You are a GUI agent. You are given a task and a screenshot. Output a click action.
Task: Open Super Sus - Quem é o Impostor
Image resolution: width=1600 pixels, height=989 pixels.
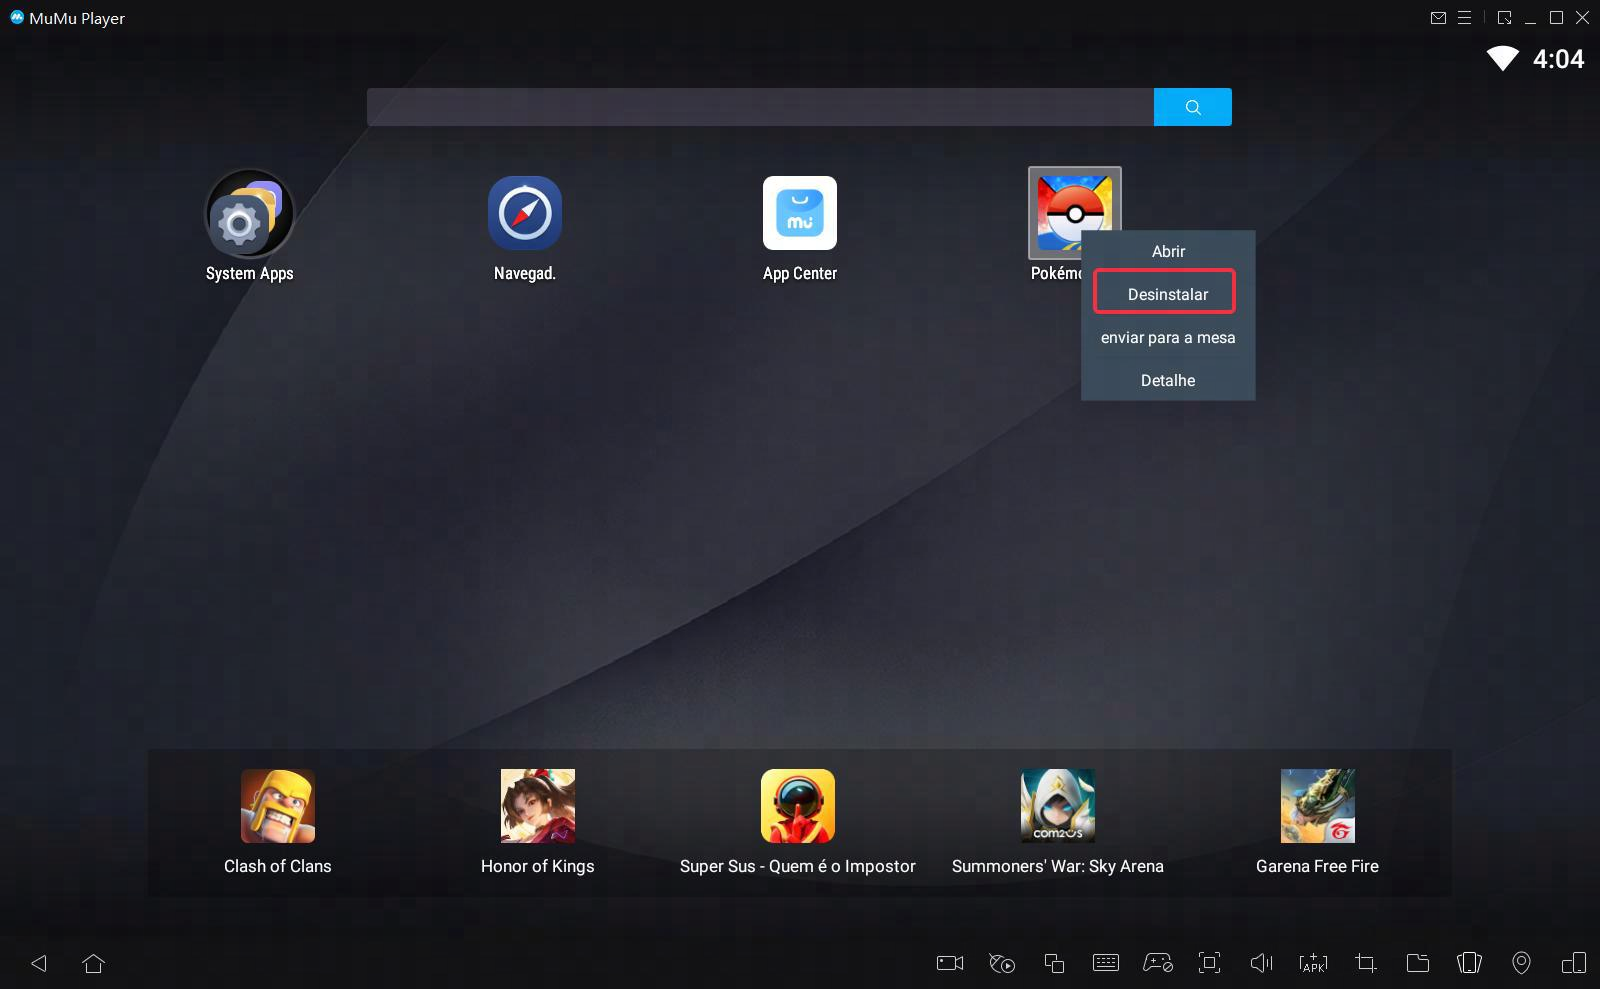(x=798, y=806)
